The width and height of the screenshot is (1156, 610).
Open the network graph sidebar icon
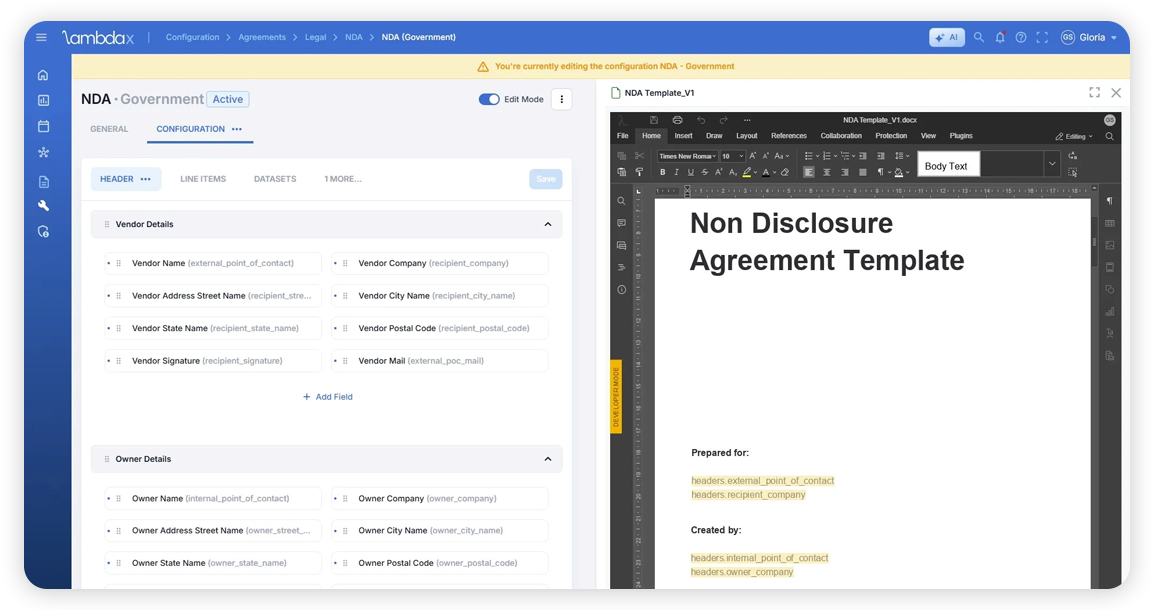[x=43, y=153]
